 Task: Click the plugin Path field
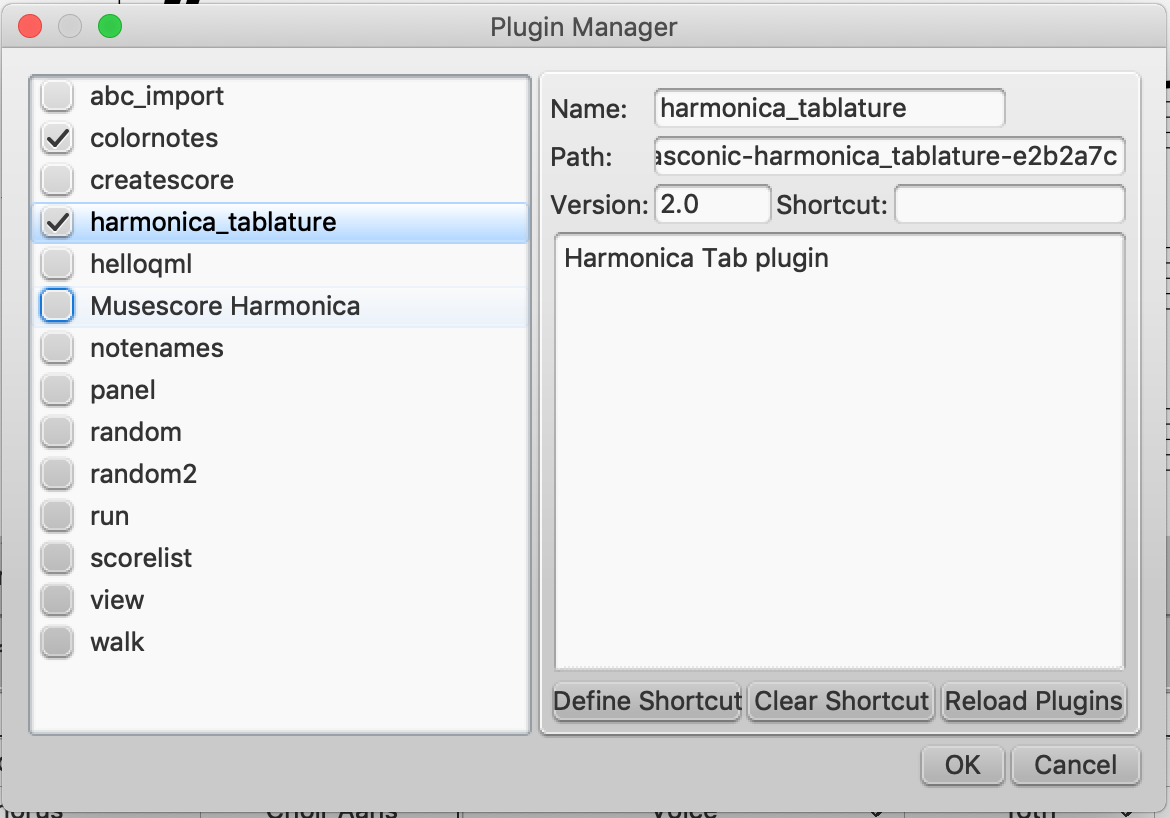(x=889, y=156)
